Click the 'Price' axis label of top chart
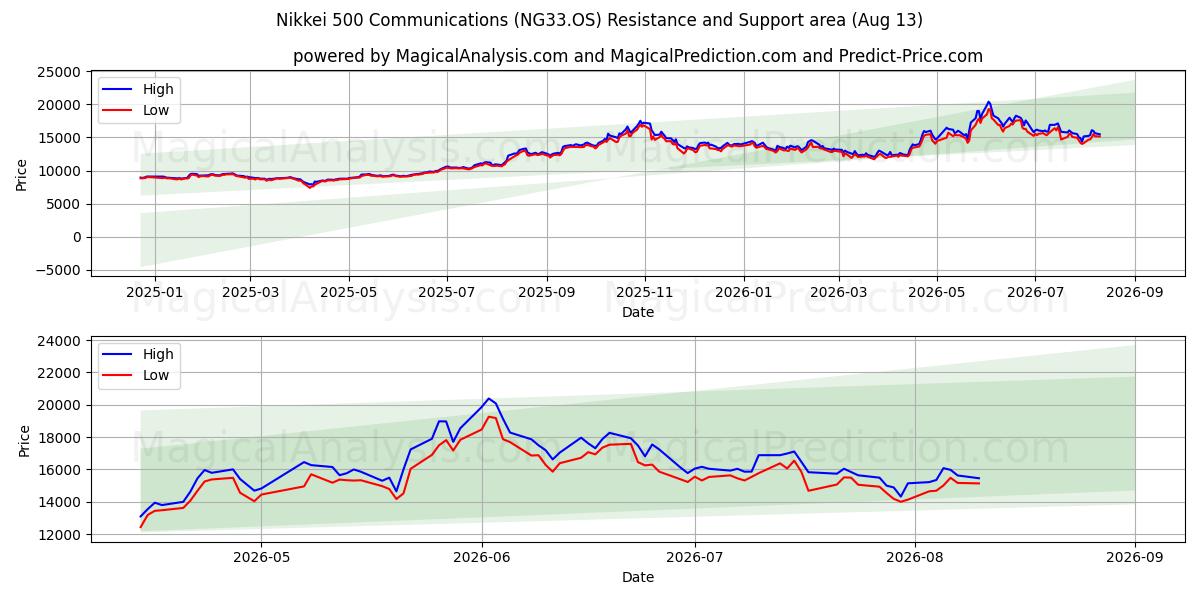This screenshot has height=600, width=1200. pyautogui.click(x=22, y=174)
